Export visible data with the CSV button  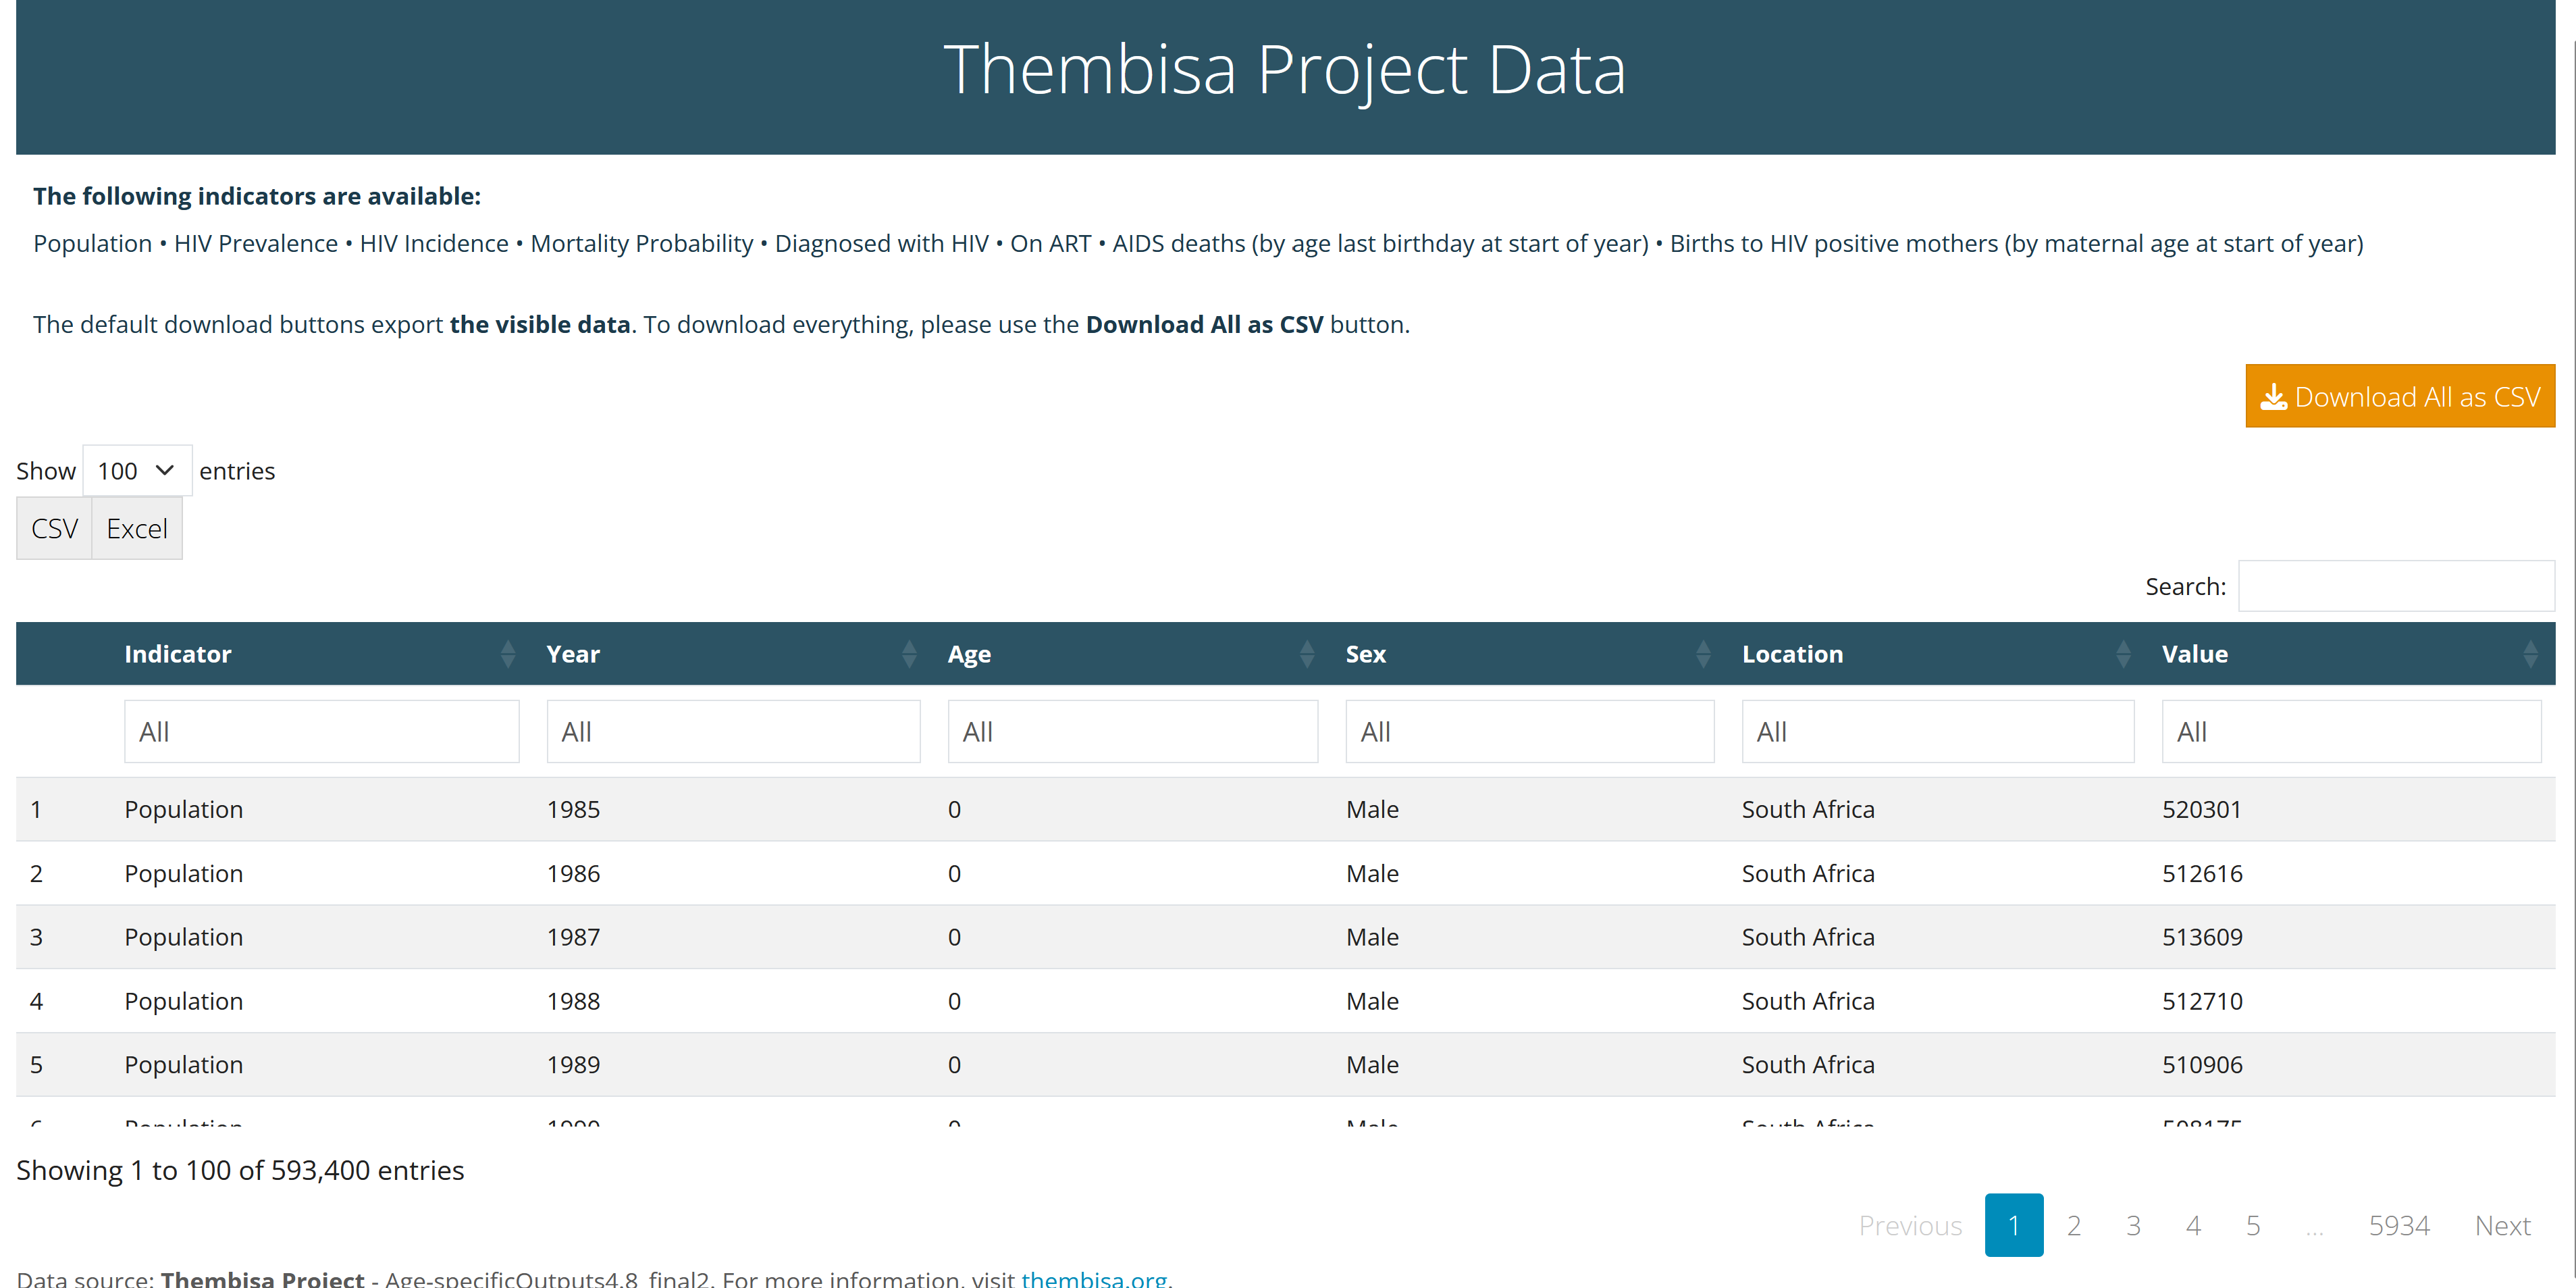point(54,529)
